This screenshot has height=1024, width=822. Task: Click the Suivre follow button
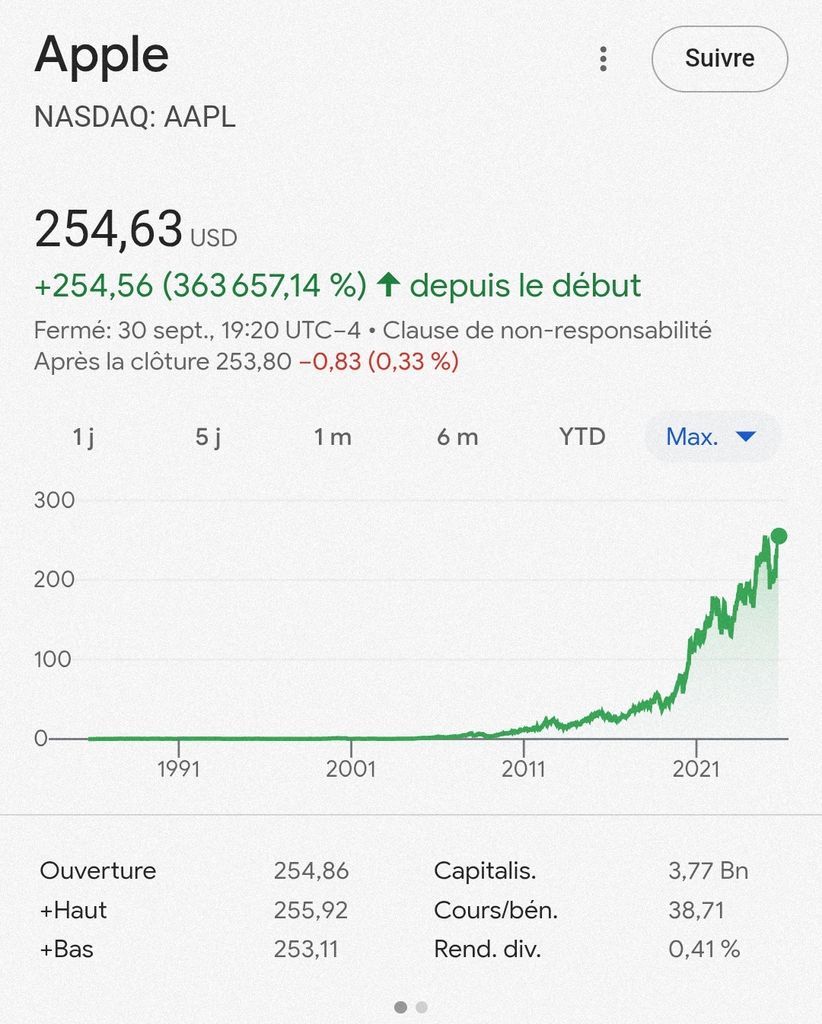pyautogui.click(x=719, y=59)
